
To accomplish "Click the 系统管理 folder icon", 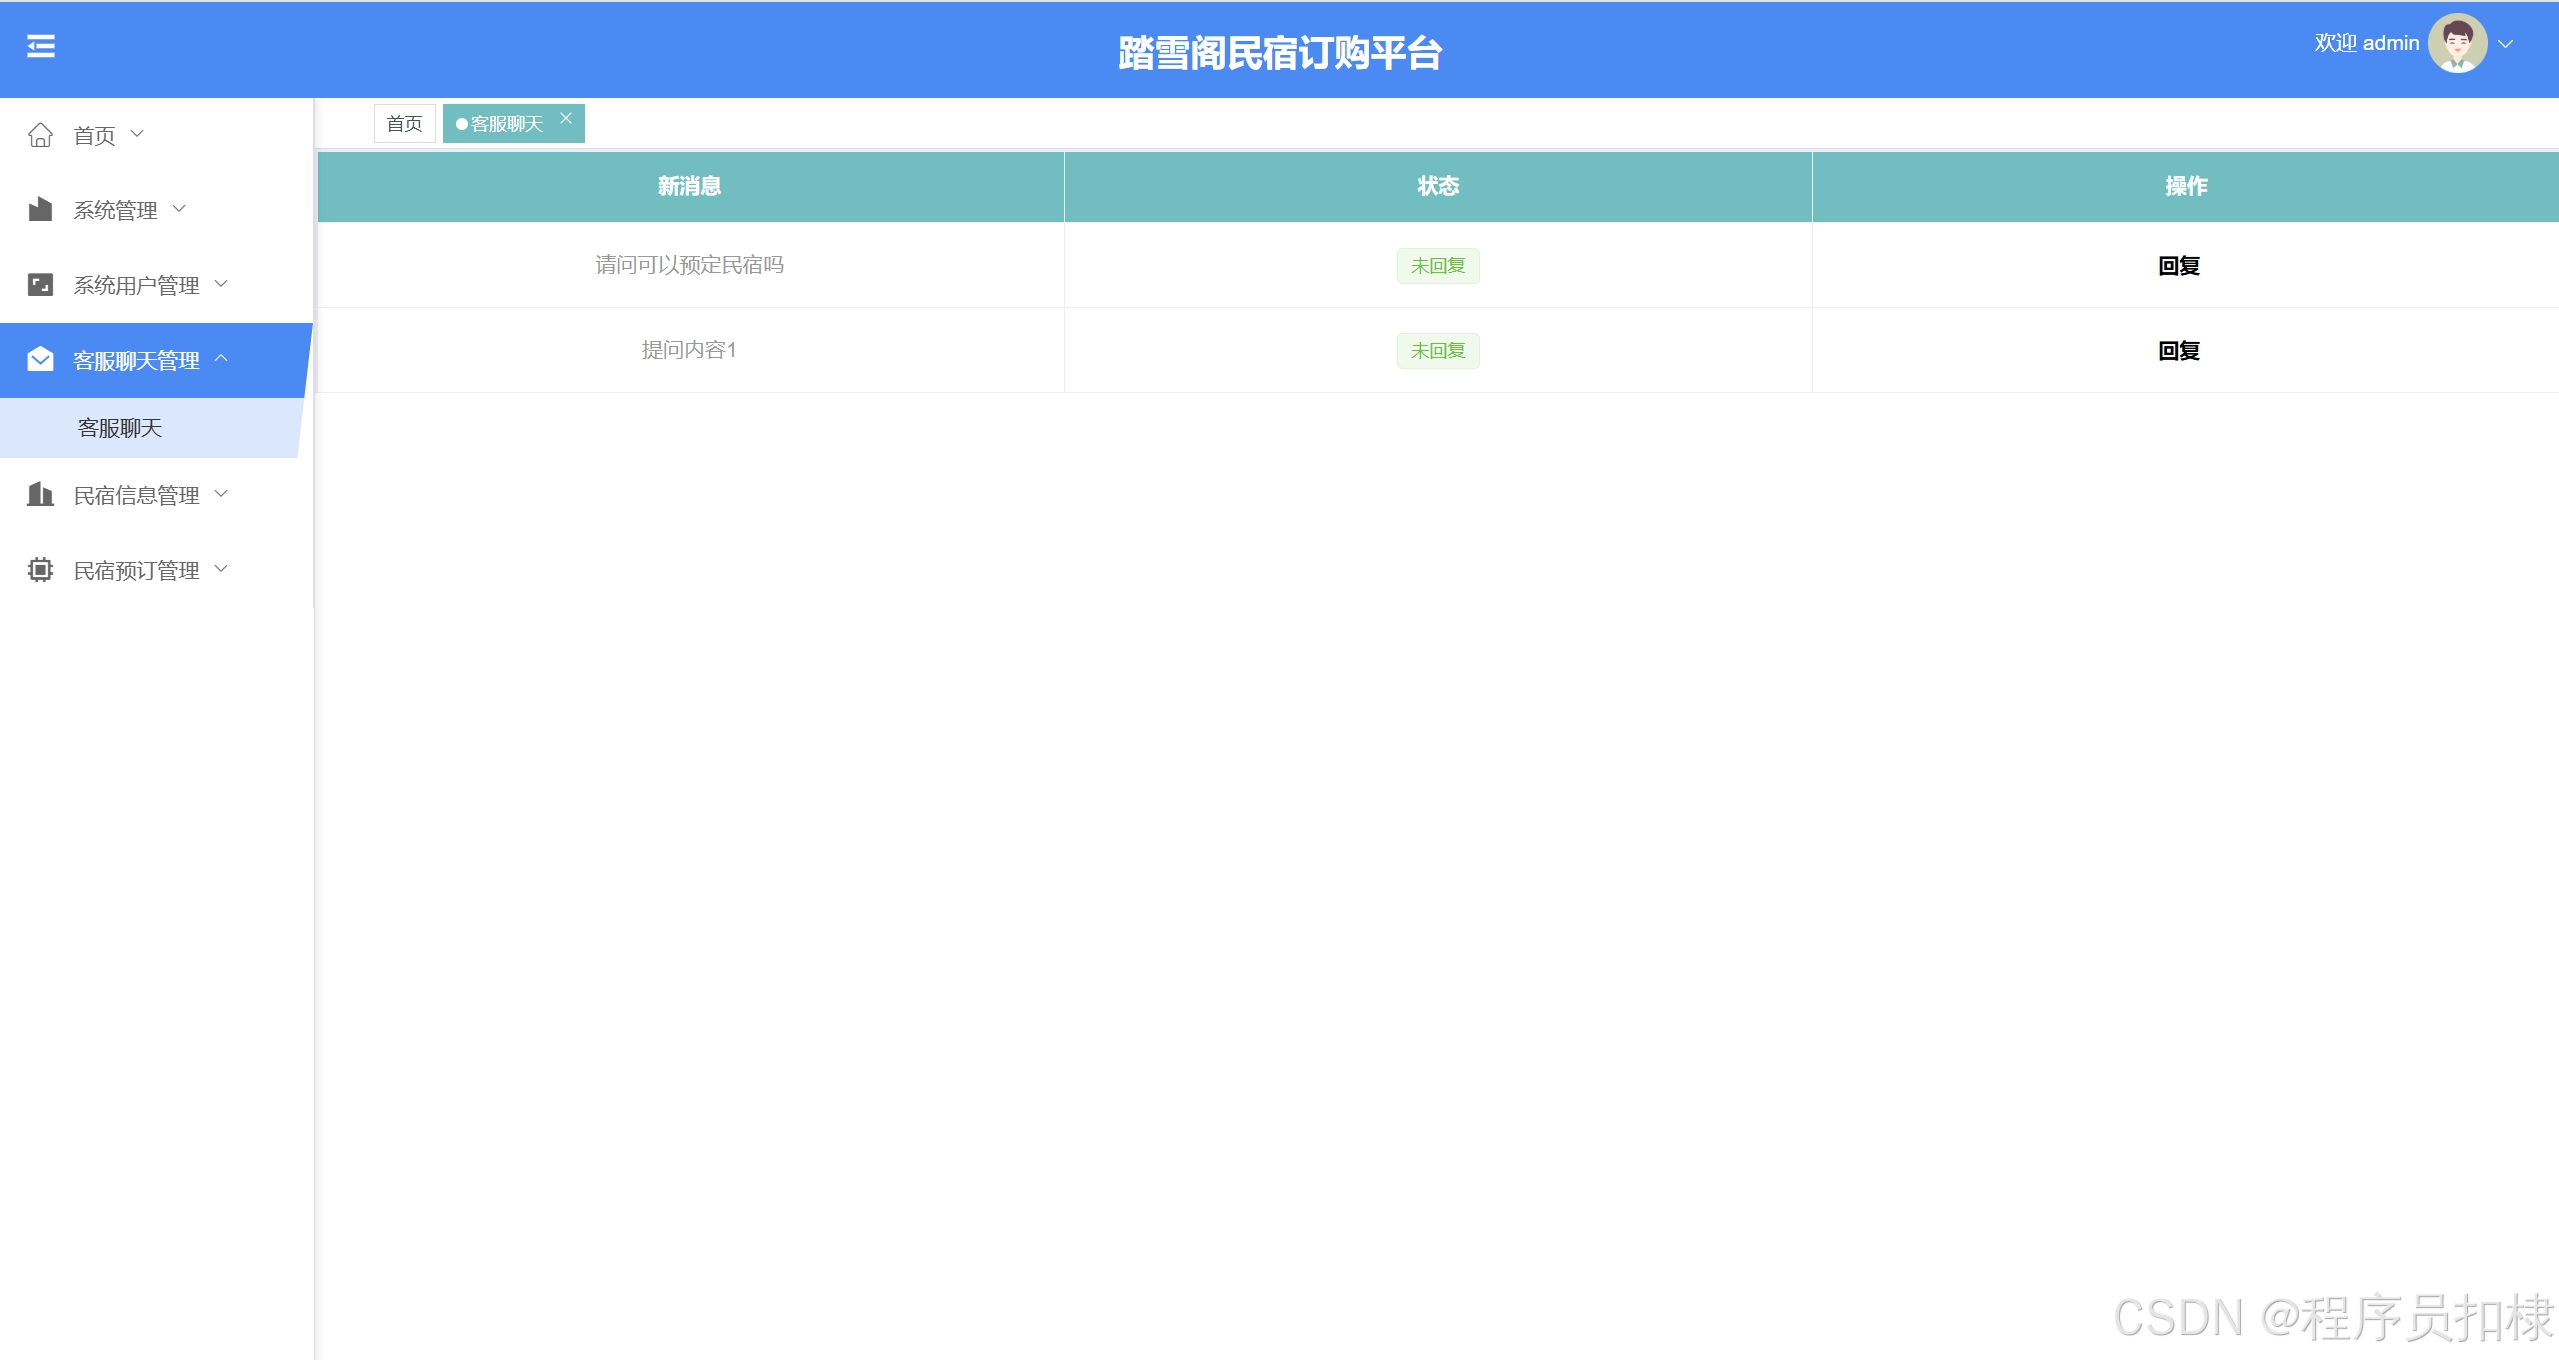I will (x=40, y=209).
